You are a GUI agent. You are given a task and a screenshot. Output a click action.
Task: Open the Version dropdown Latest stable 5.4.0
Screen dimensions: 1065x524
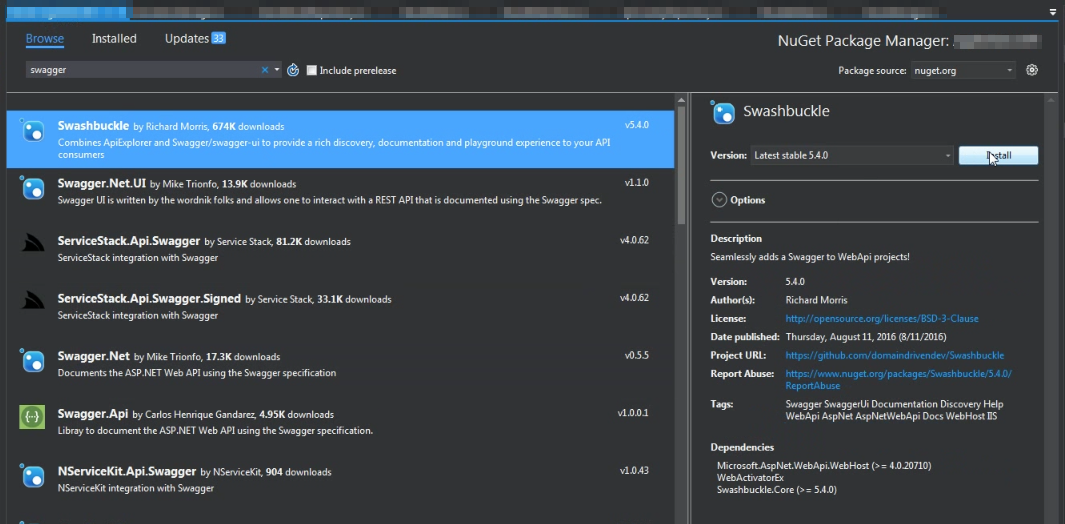852,156
